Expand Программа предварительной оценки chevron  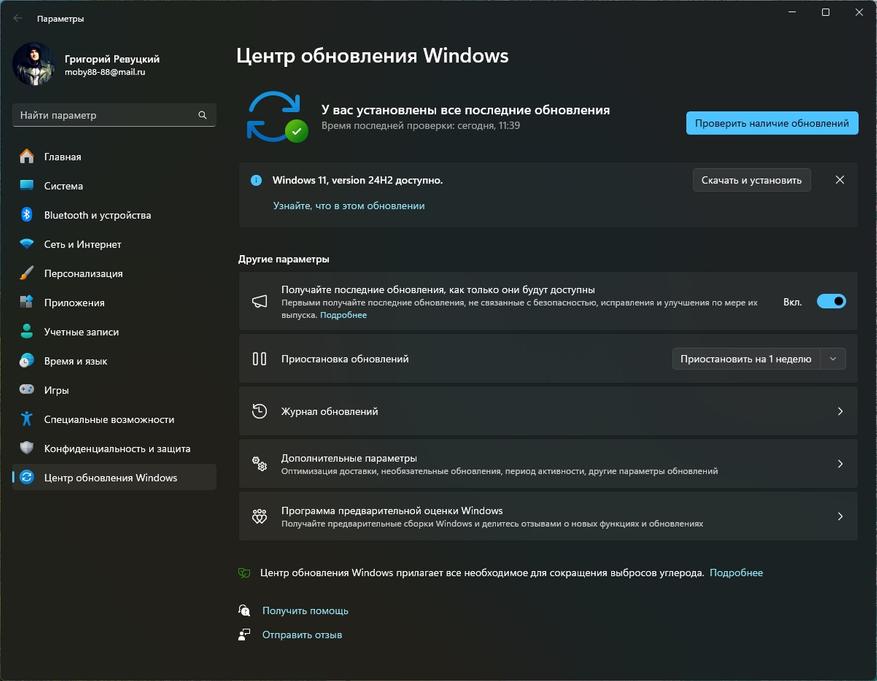coord(840,516)
